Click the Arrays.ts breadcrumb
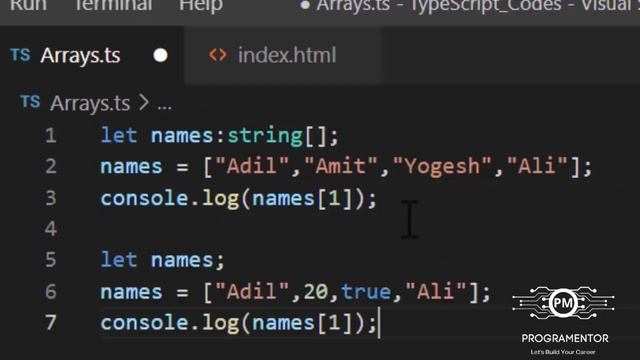Screen dimensions: 640x360 [90, 103]
